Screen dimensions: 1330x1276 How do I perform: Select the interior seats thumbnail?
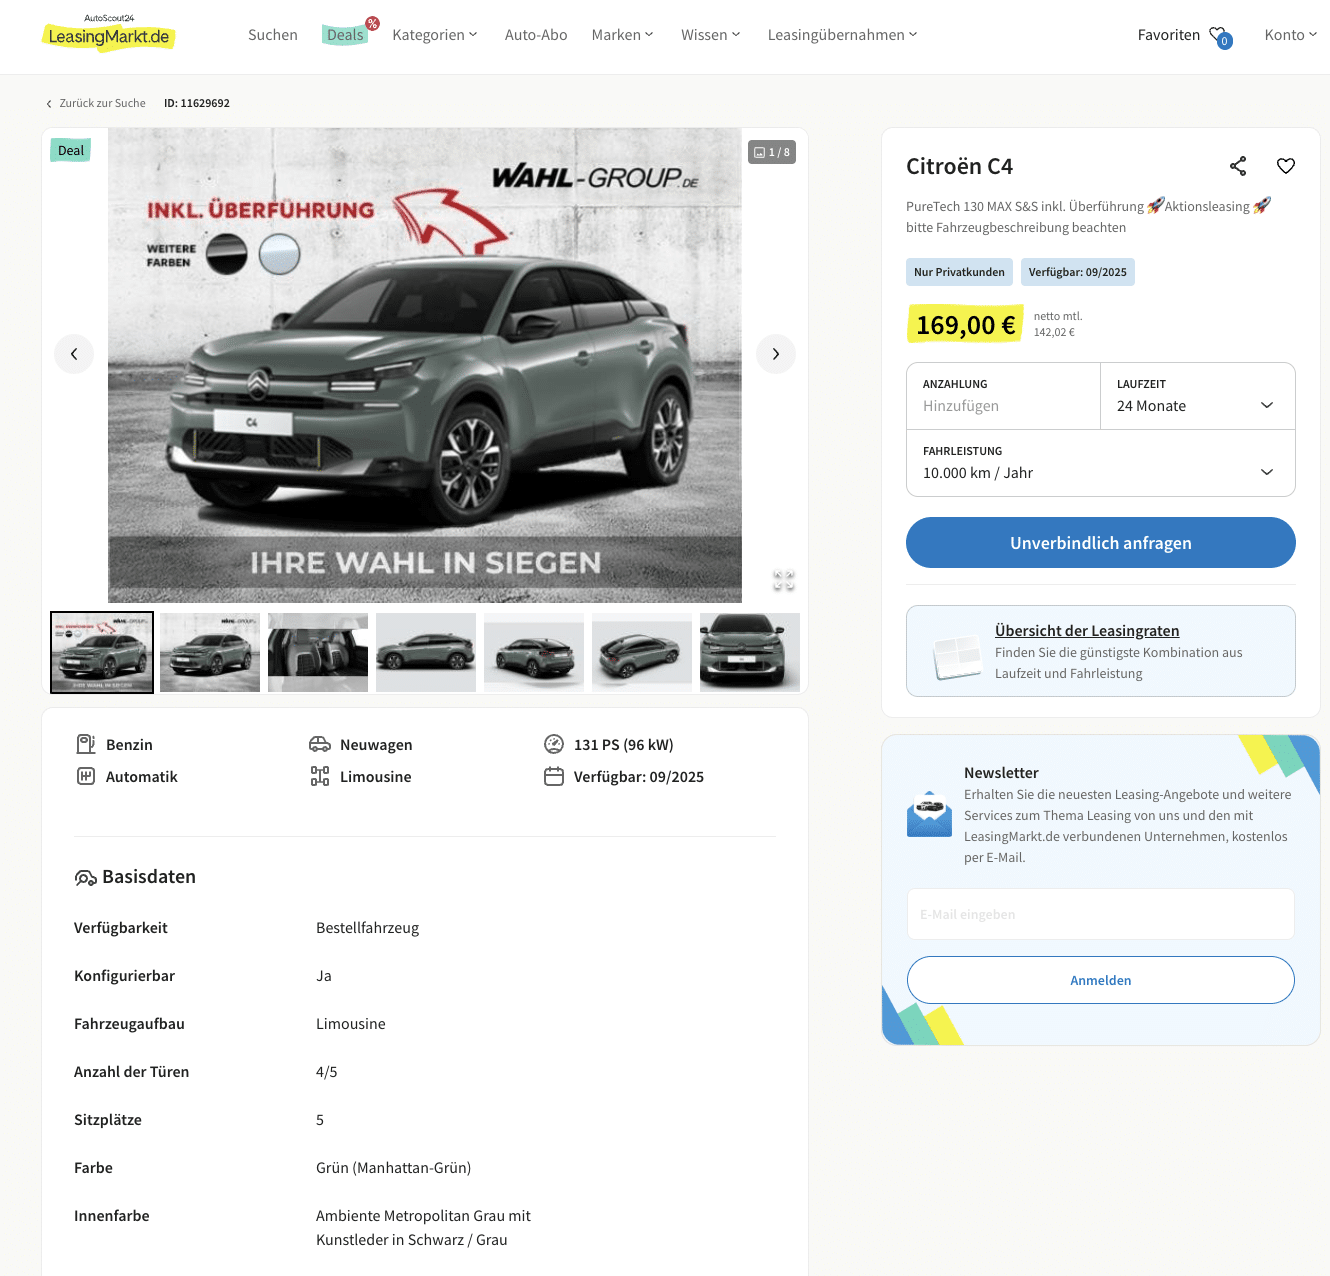[x=318, y=652]
